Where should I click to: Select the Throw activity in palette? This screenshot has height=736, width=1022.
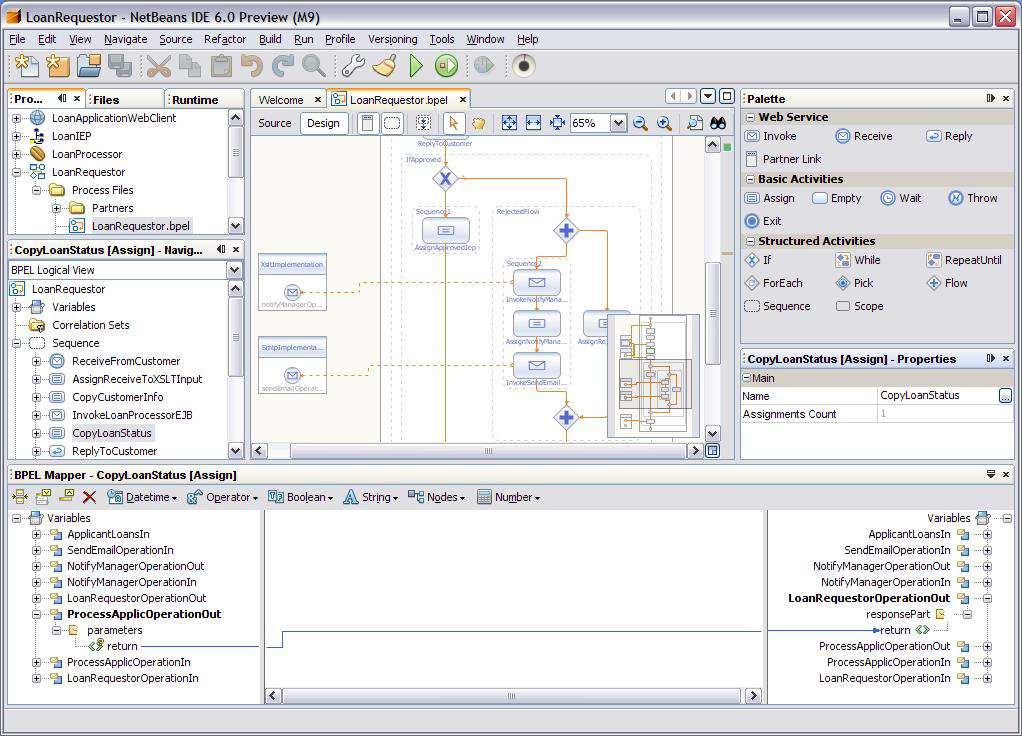[972, 198]
